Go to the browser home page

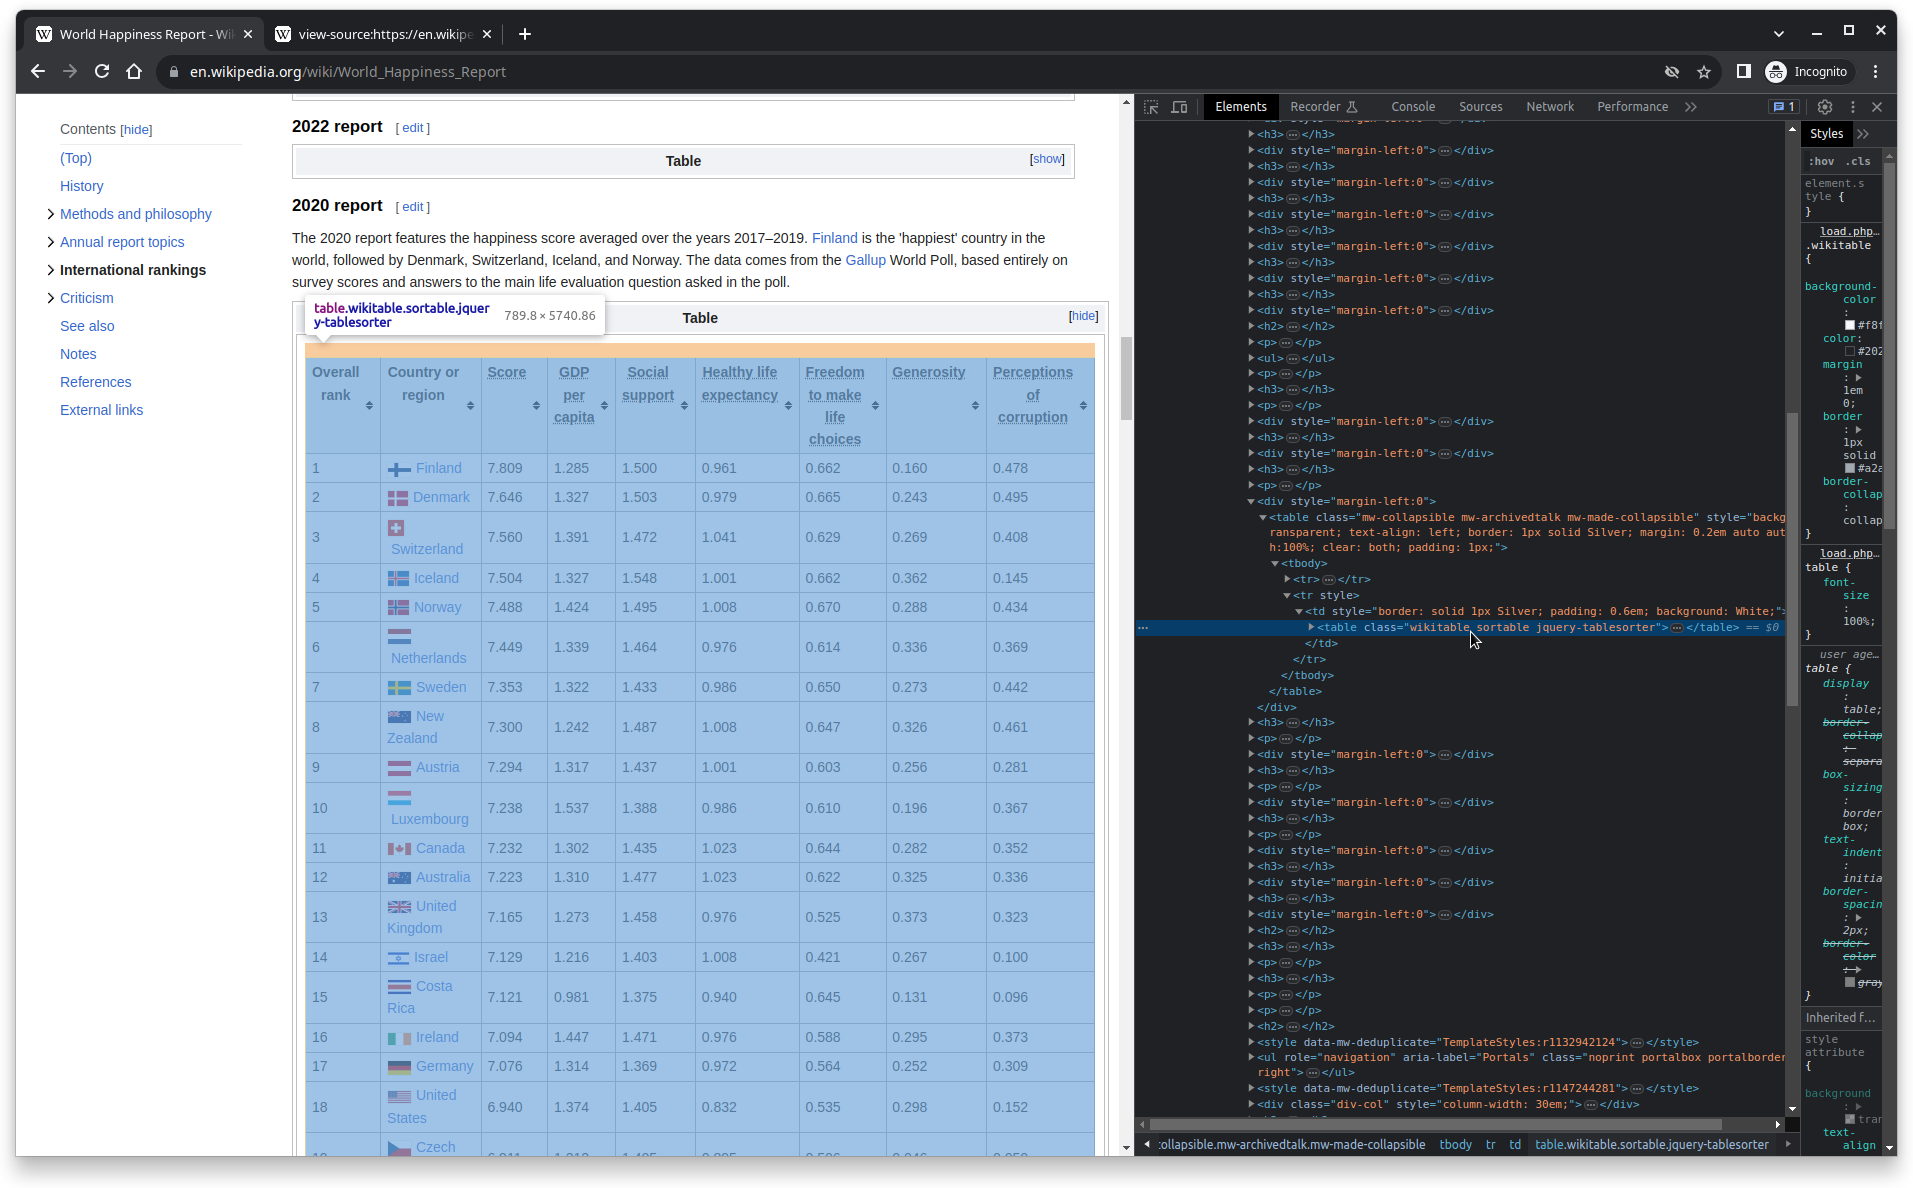tap(134, 71)
